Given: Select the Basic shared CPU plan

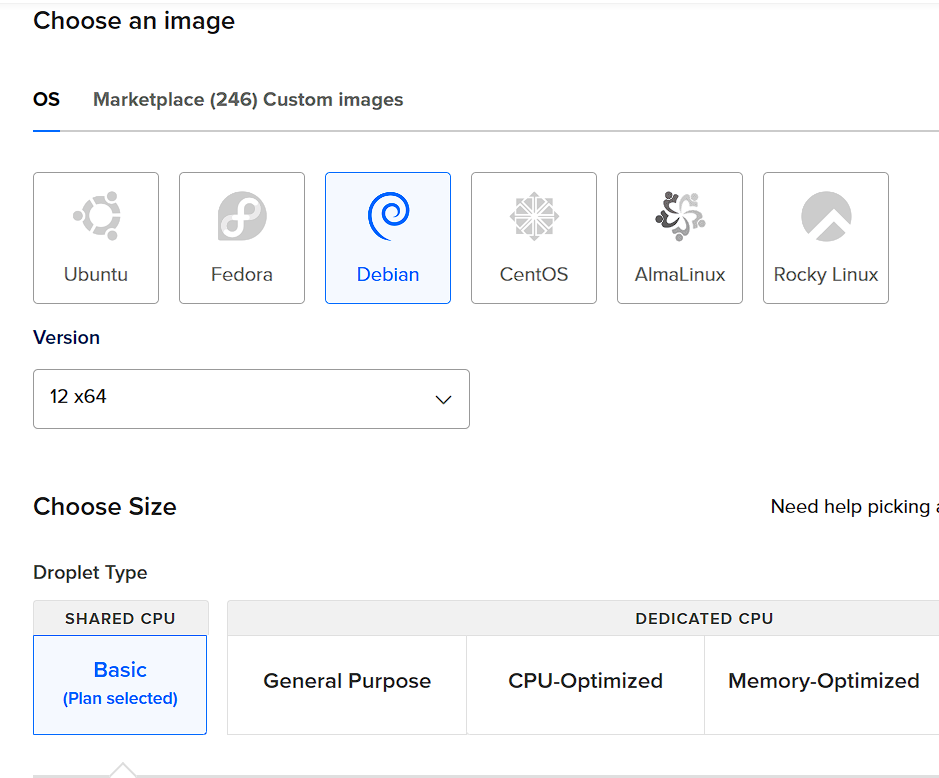Looking at the screenshot, I should [120, 683].
